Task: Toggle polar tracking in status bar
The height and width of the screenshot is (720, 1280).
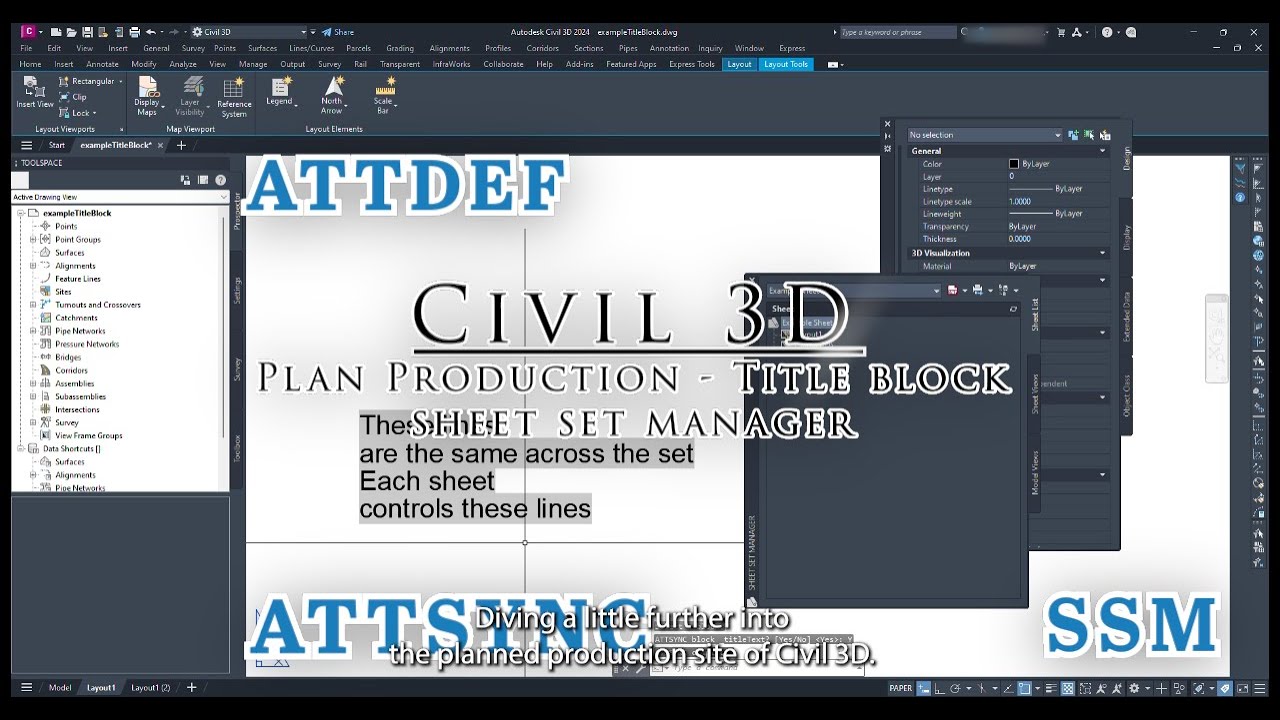Action: (x=956, y=688)
